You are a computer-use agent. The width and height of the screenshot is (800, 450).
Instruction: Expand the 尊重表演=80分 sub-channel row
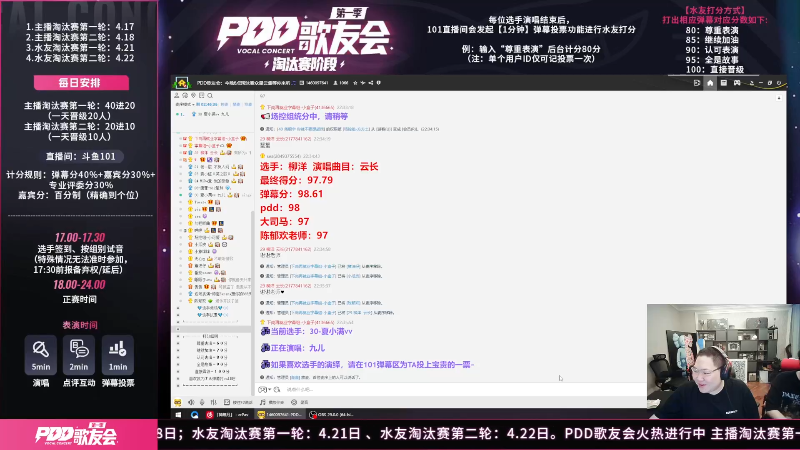[179, 344]
